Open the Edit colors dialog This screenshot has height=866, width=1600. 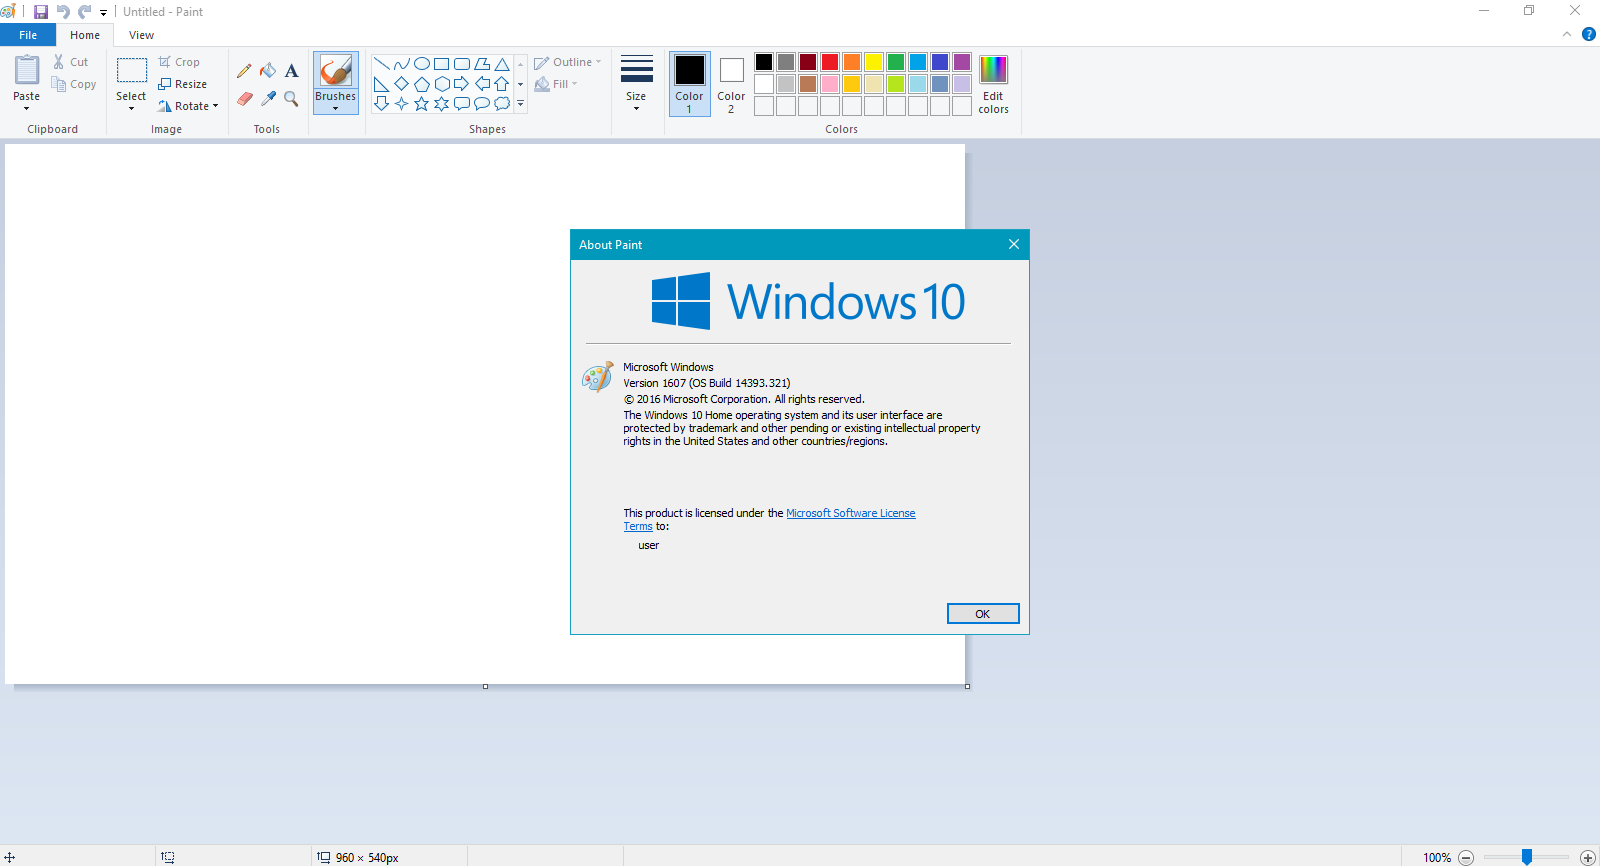[x=993, y=84]
